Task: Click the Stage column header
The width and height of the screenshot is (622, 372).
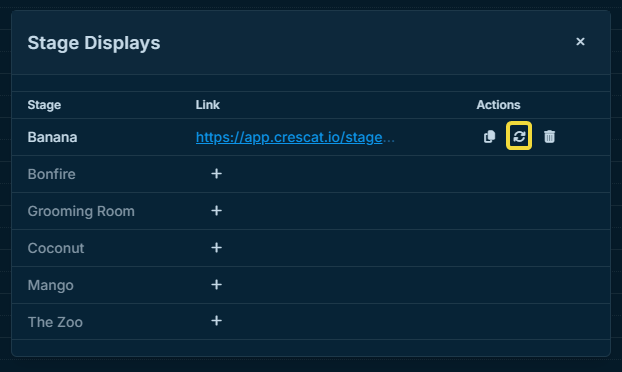Action: (44, 105)
